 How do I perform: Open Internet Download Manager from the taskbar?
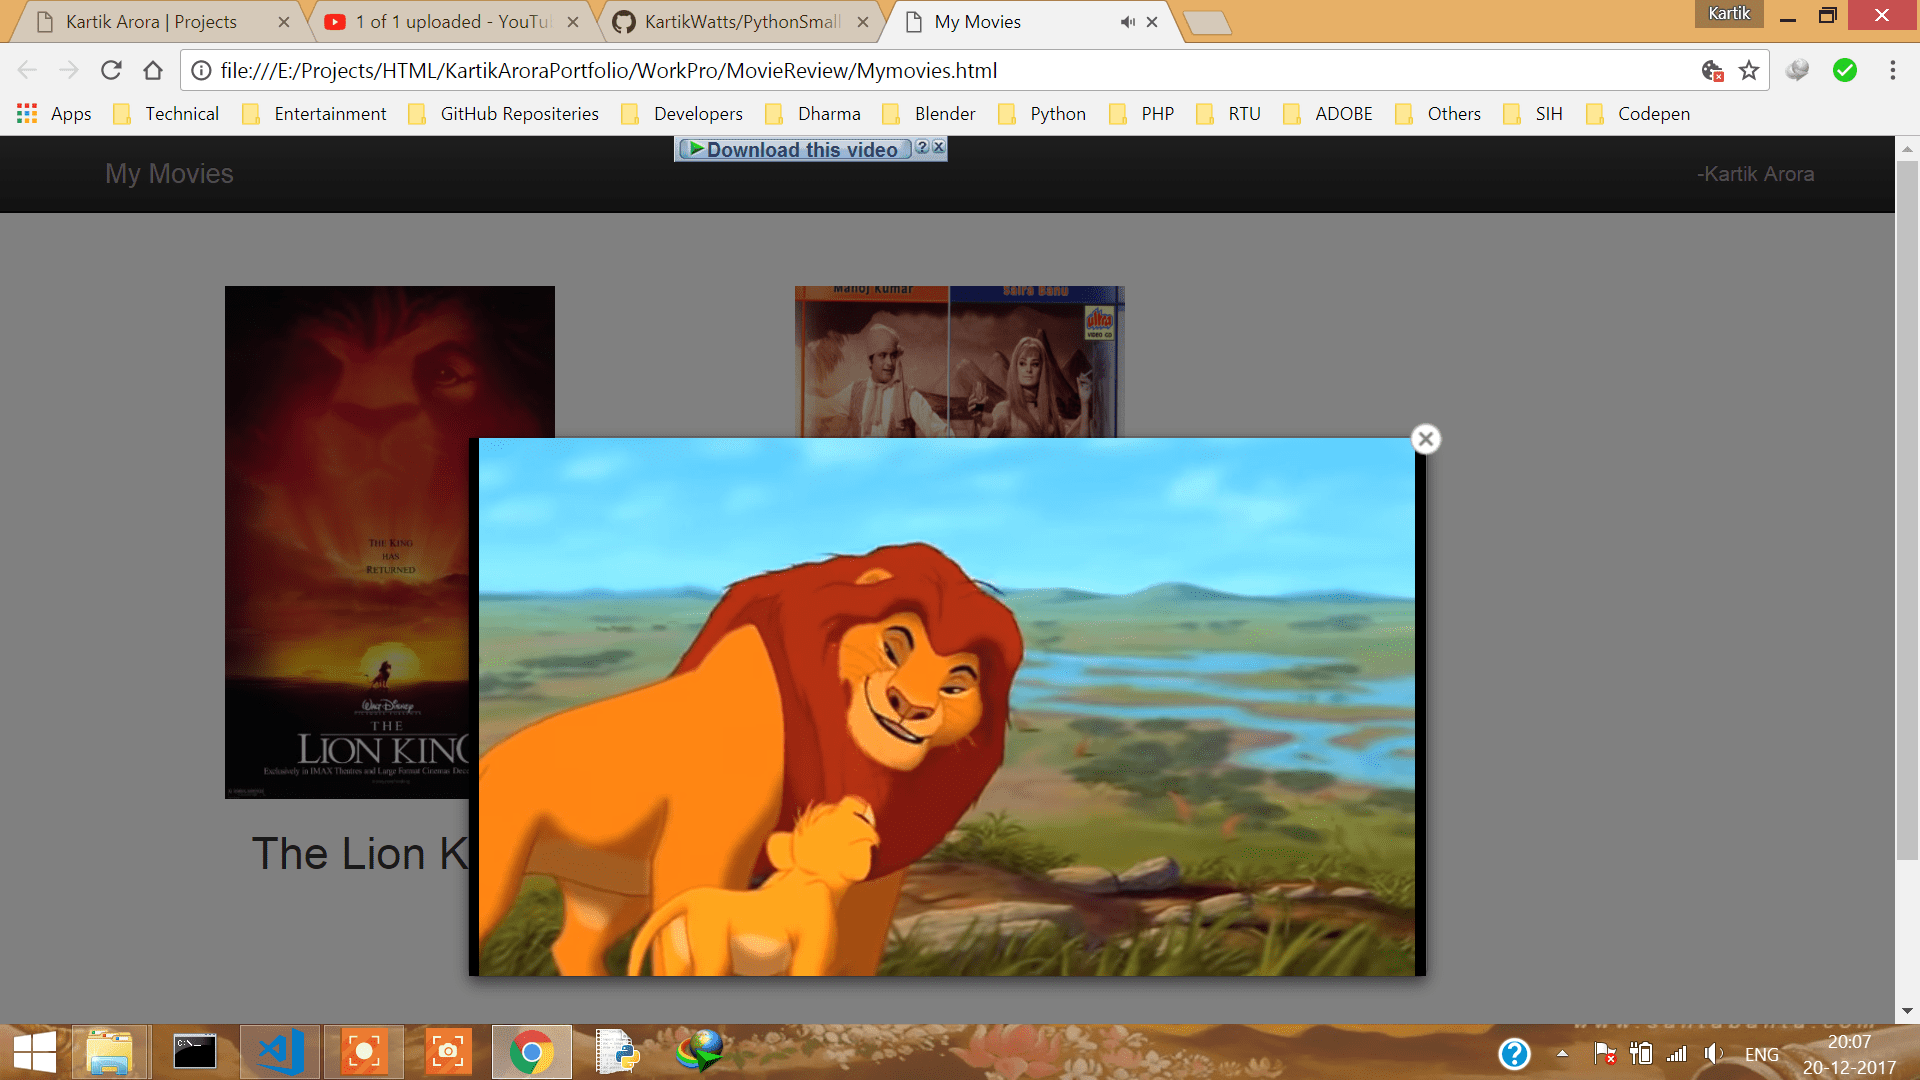[700, 1052]
